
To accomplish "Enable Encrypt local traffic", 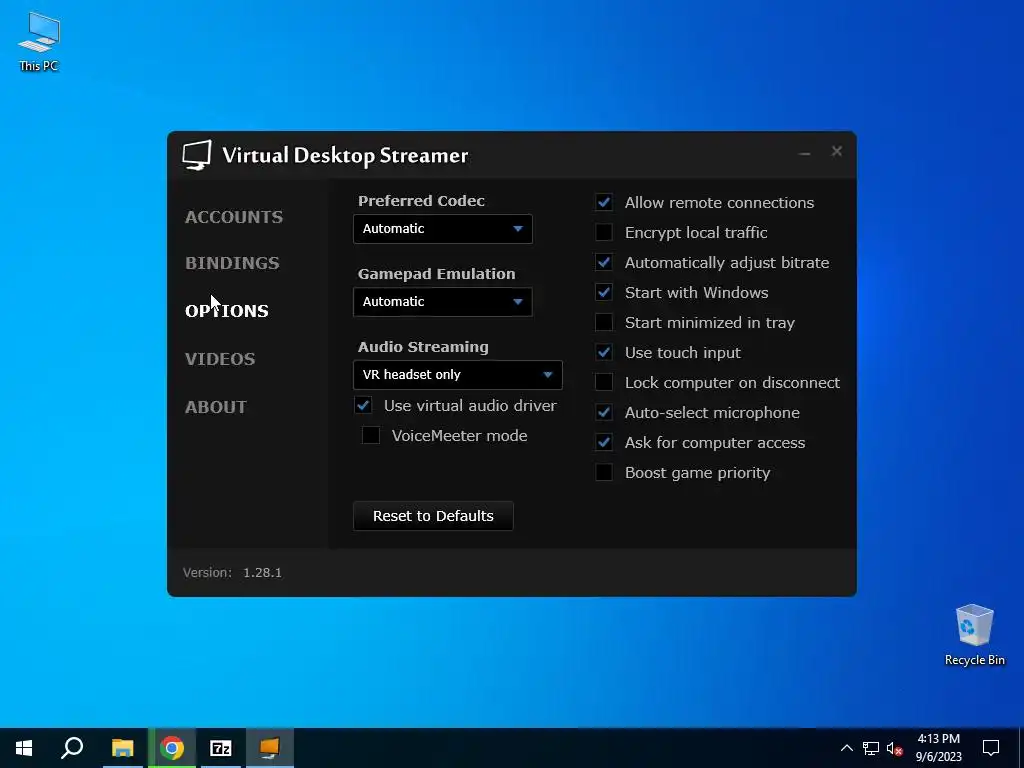I will click(x=604, y=232).
